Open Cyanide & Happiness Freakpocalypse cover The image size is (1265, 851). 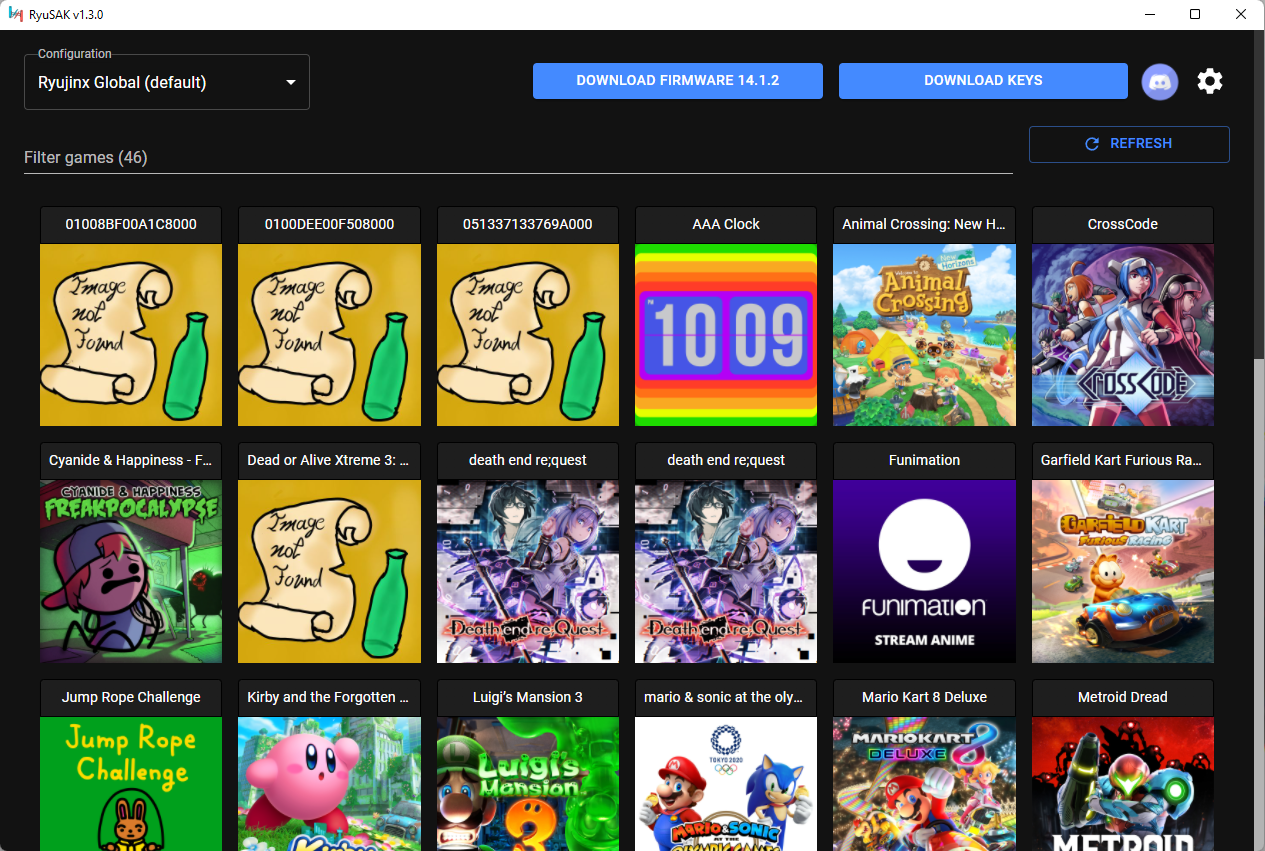tap(131, 571)
